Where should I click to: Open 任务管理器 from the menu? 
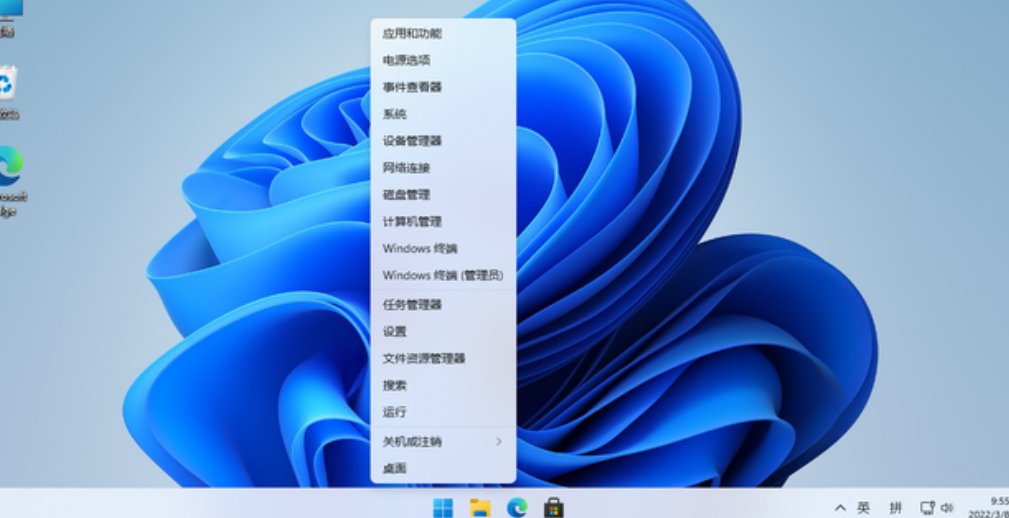tap(412, 304)
